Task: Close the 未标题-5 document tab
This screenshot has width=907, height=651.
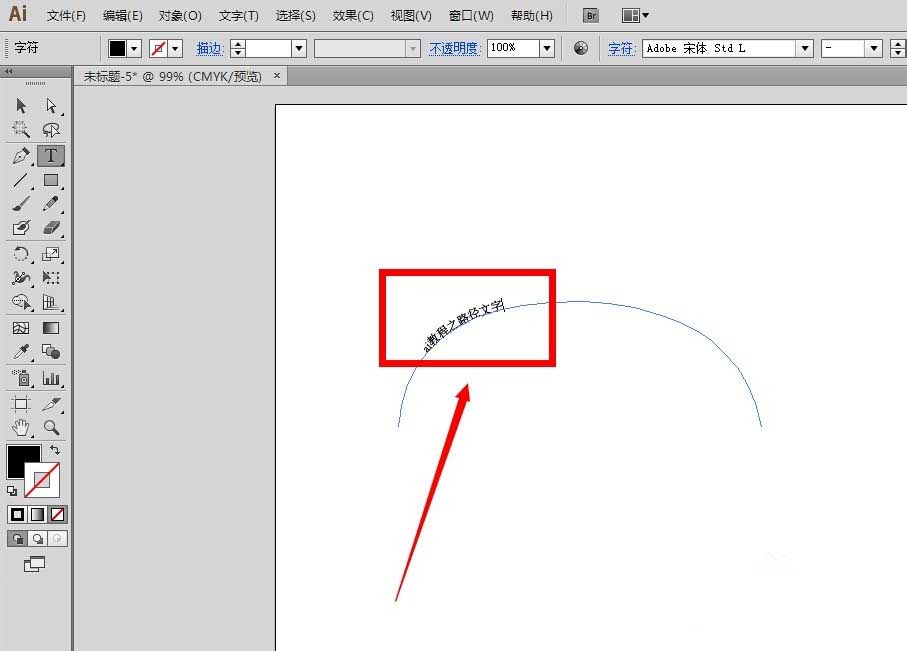Action: (x=277, y=76)
